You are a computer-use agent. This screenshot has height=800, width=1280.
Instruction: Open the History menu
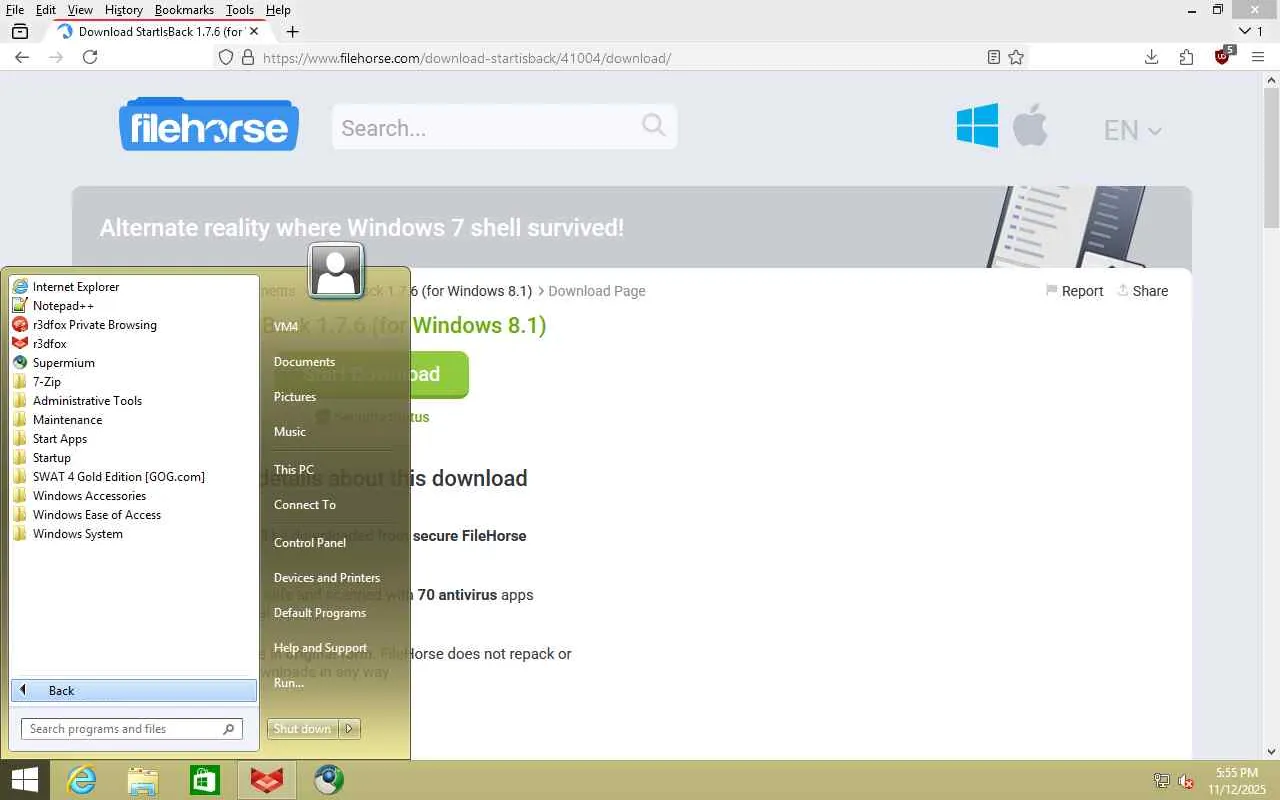[124, 10]
